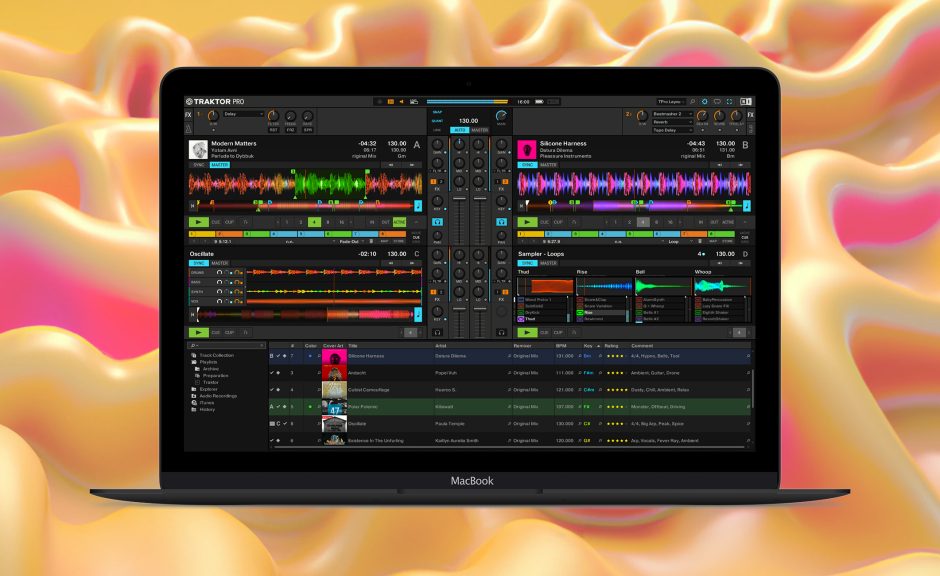The image size is (940, 576).
Task: Toggle SYNC on Deck B
Action: pos(527,165)
